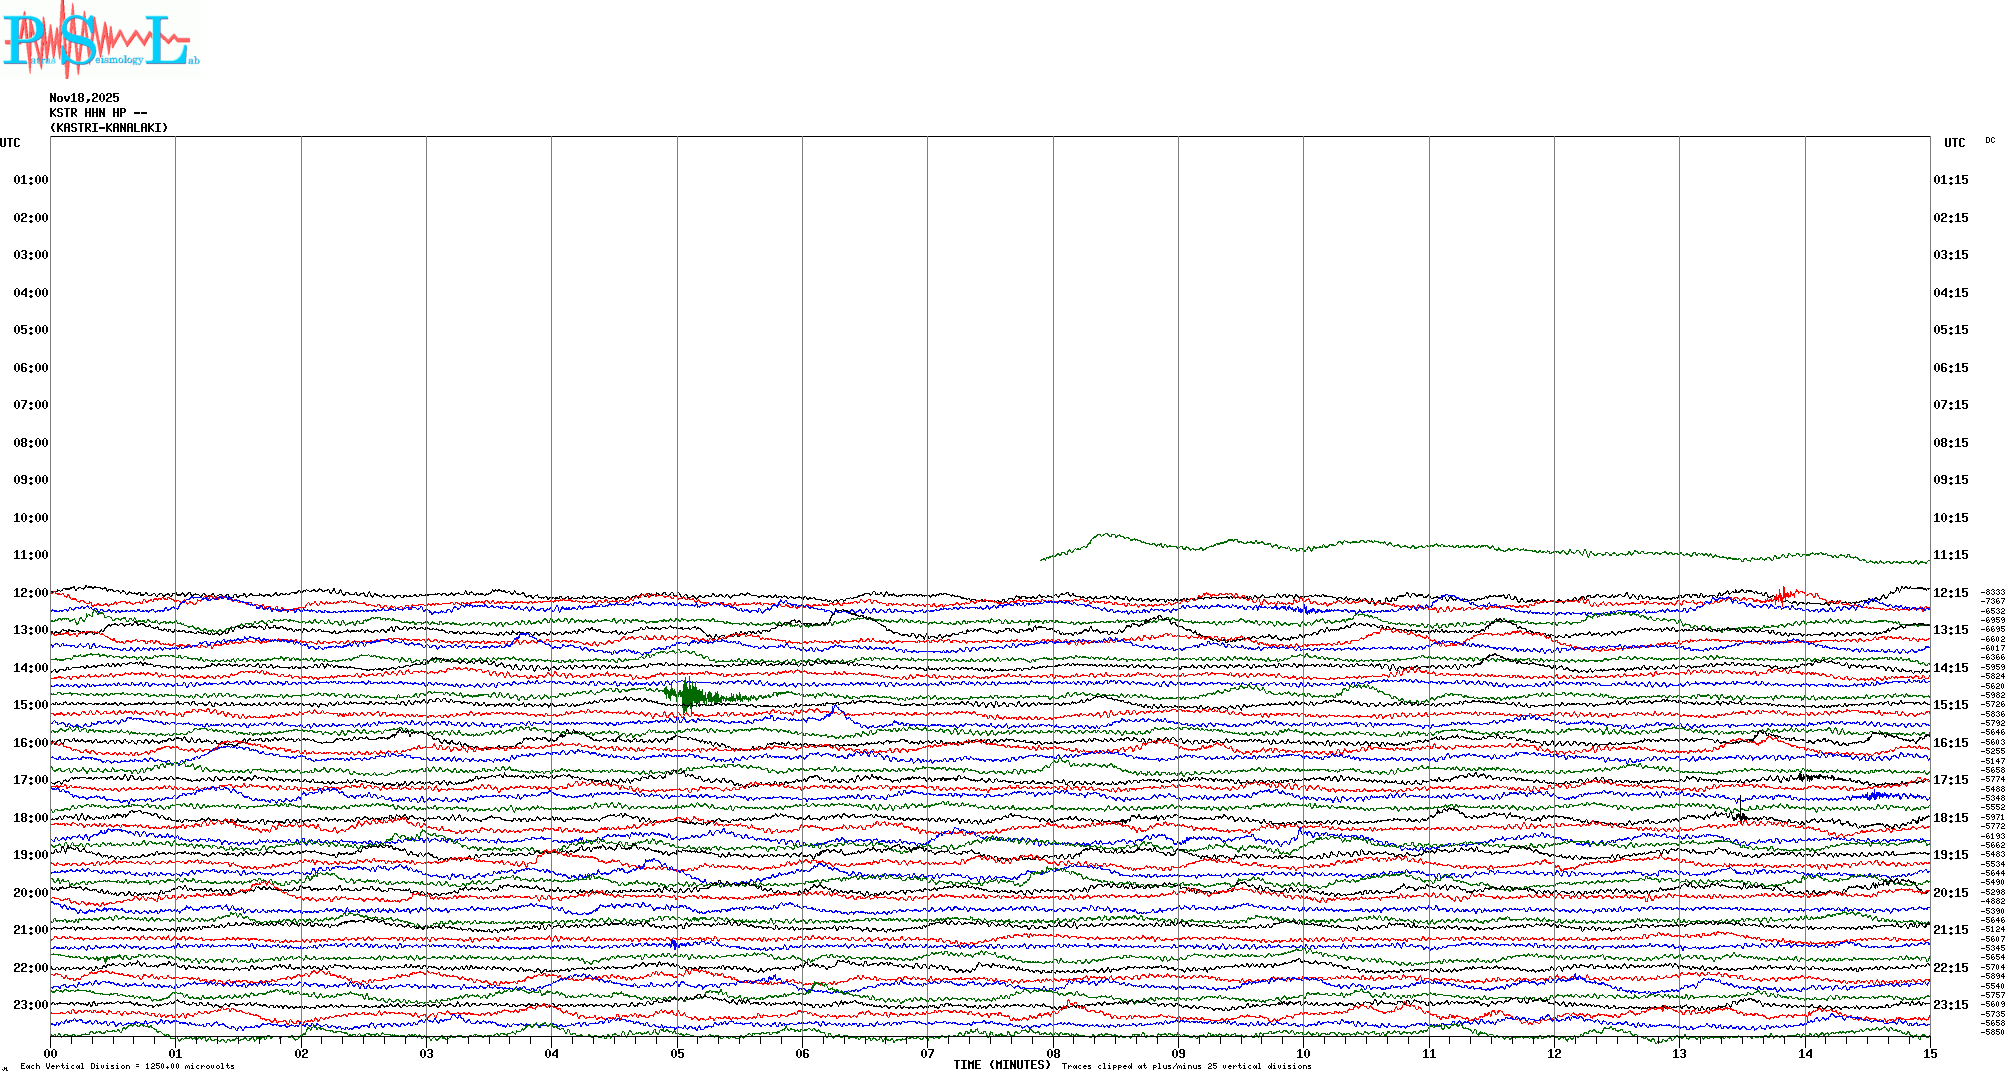This screenshot has height=1080, width=2010.
Task: Click the green seismic event near minute 05
Action: (x=690, y=695)
